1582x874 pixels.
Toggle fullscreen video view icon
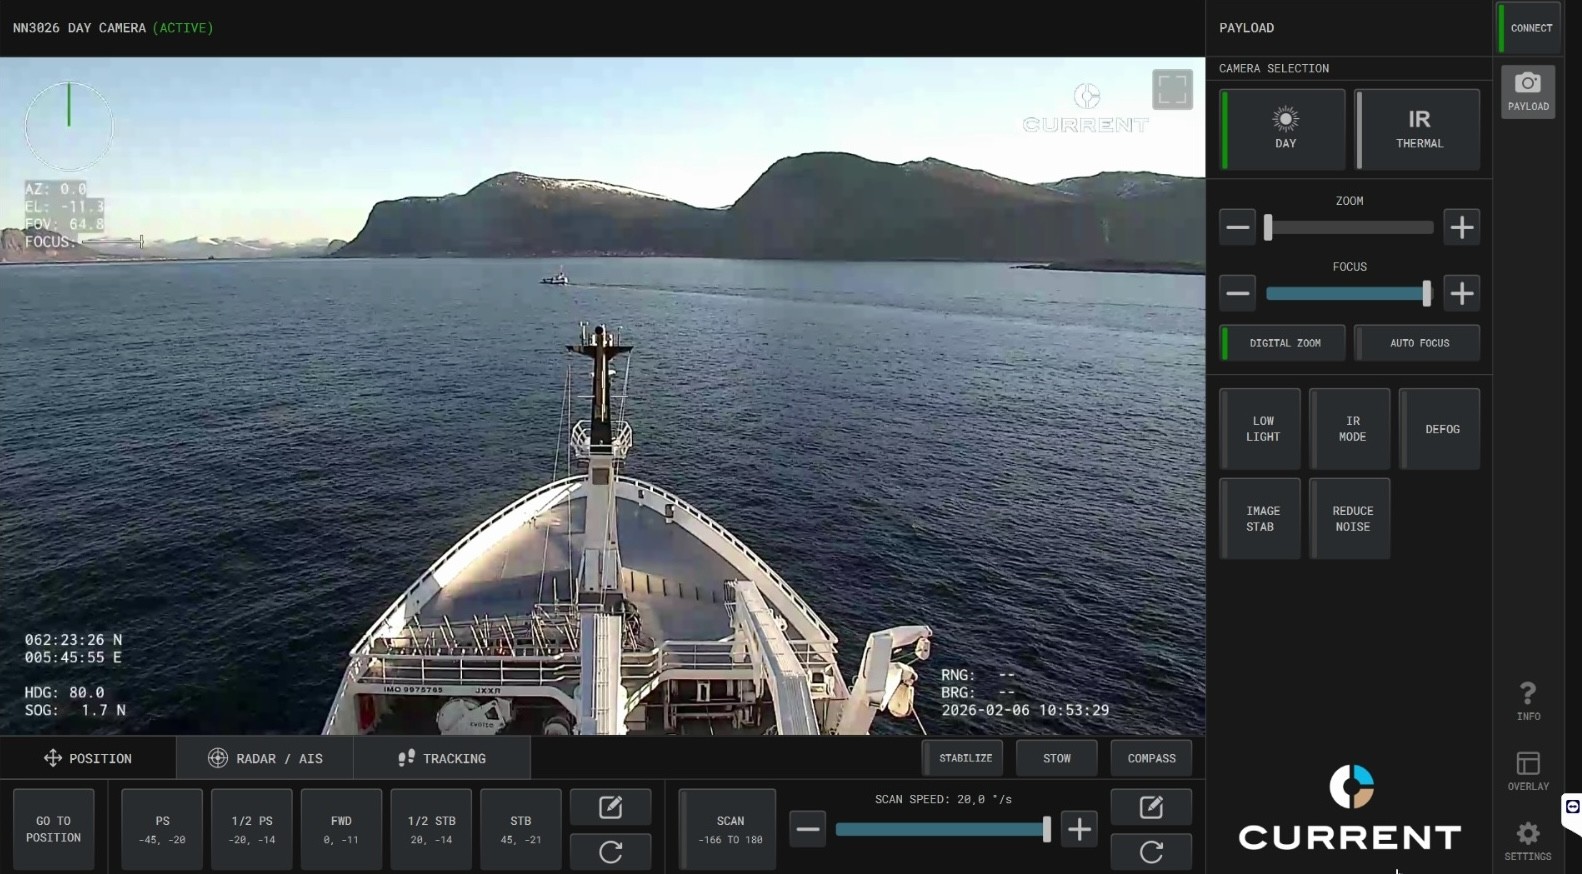(1172, 90)
